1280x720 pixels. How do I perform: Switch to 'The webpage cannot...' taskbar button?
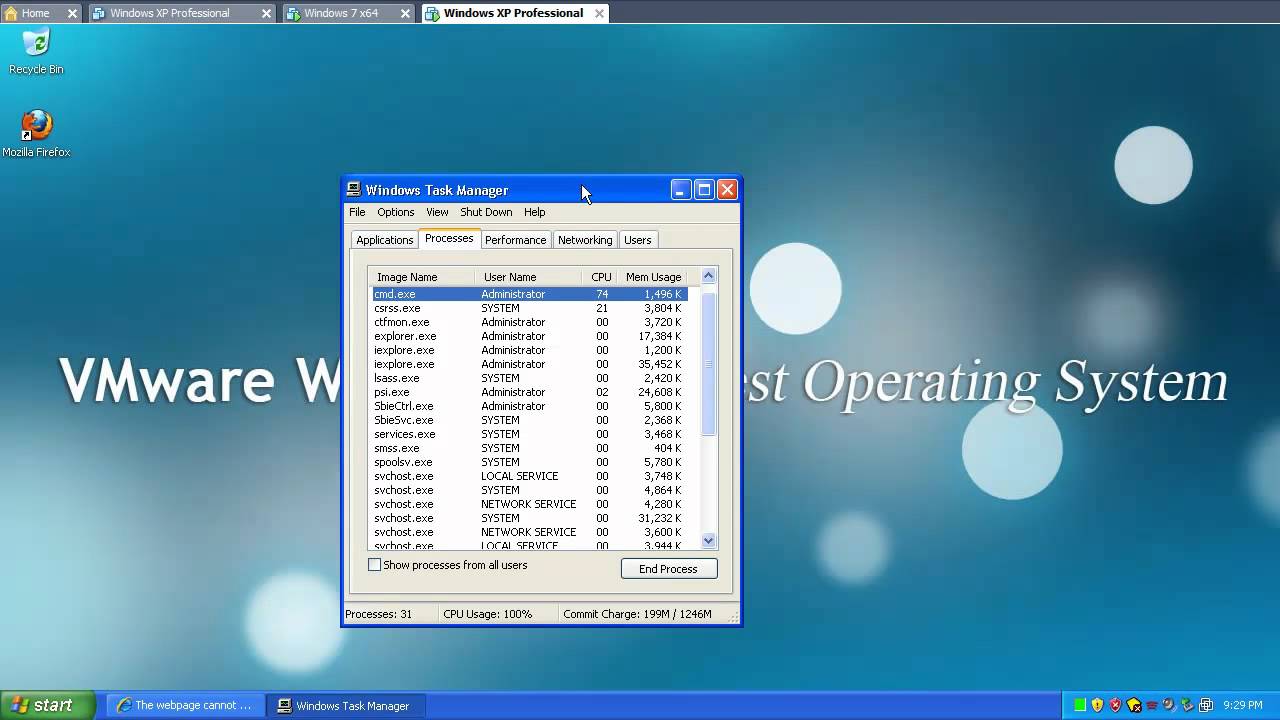(x=185, y=705)
